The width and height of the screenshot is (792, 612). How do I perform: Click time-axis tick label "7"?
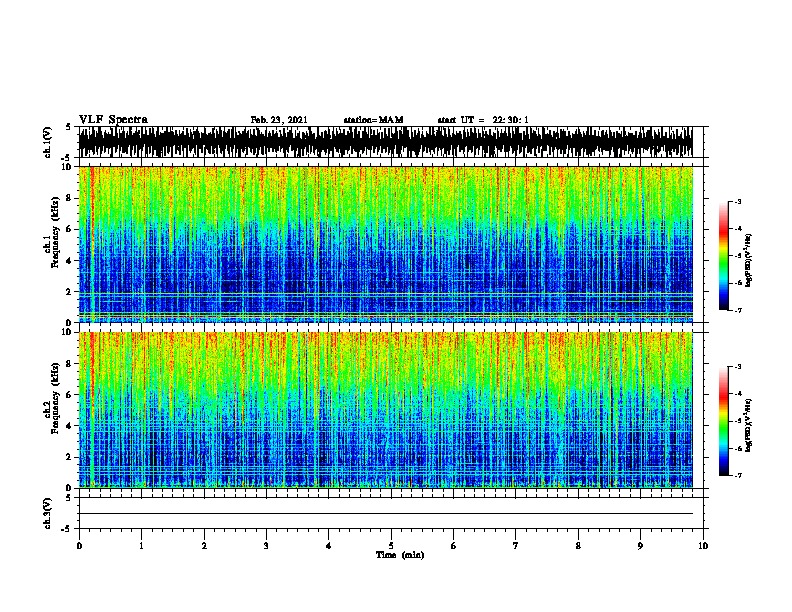tap(516, 546)
